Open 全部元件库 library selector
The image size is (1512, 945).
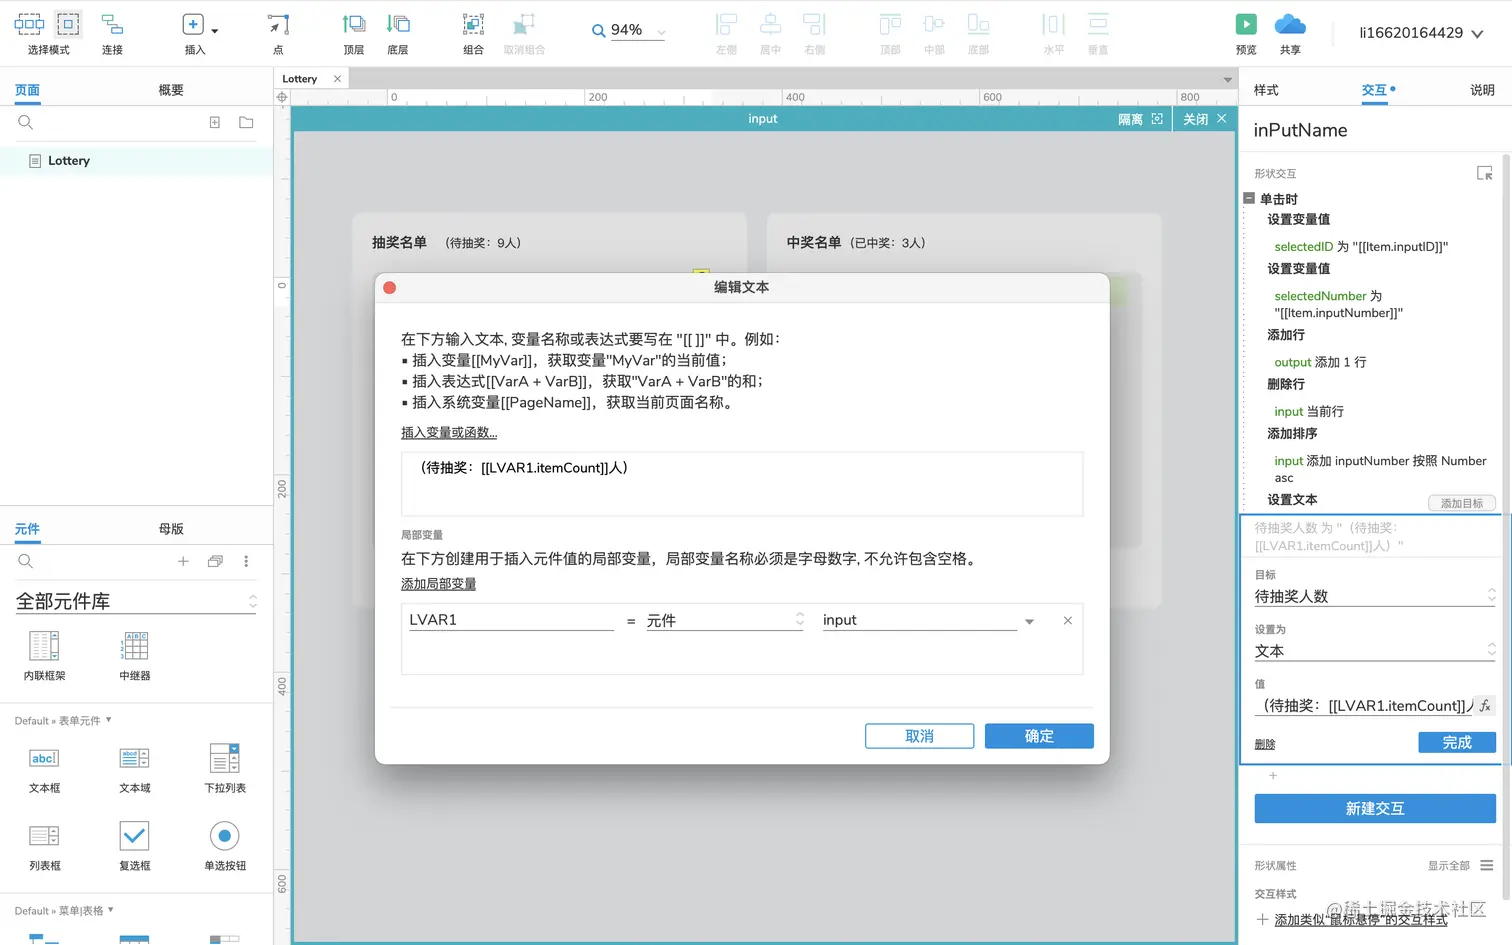pyautogui.click(x=136, y=601)
